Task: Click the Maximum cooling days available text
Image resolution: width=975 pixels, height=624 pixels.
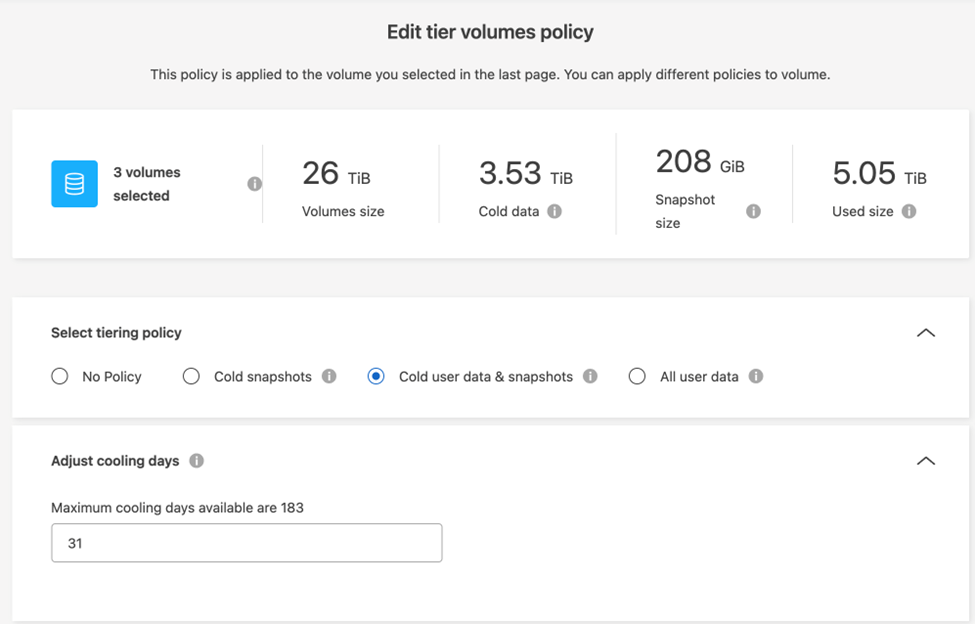Action: tap(177, 508)
